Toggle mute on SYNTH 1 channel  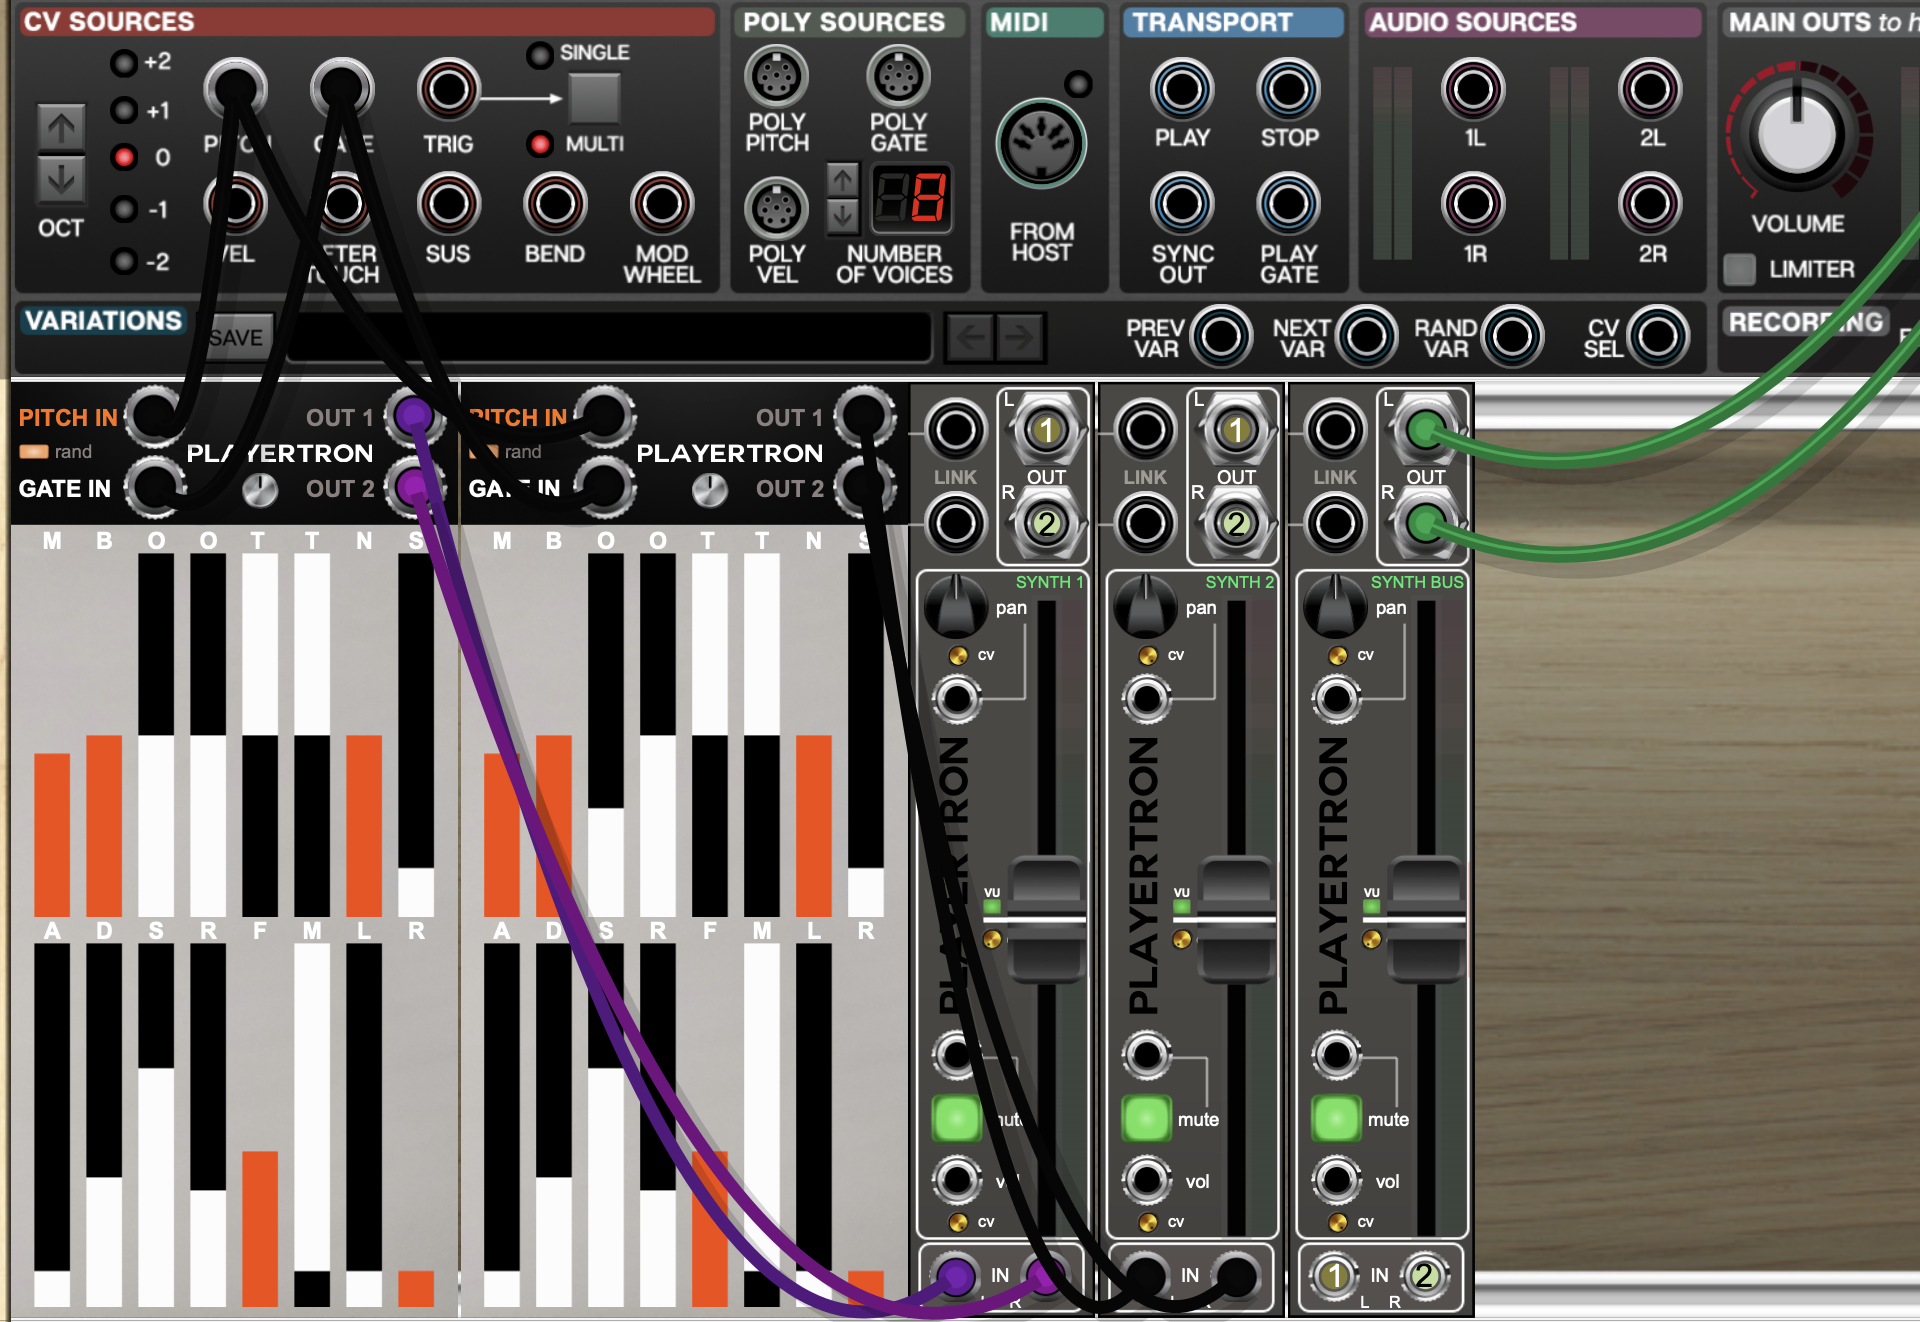click(956, 1119)
